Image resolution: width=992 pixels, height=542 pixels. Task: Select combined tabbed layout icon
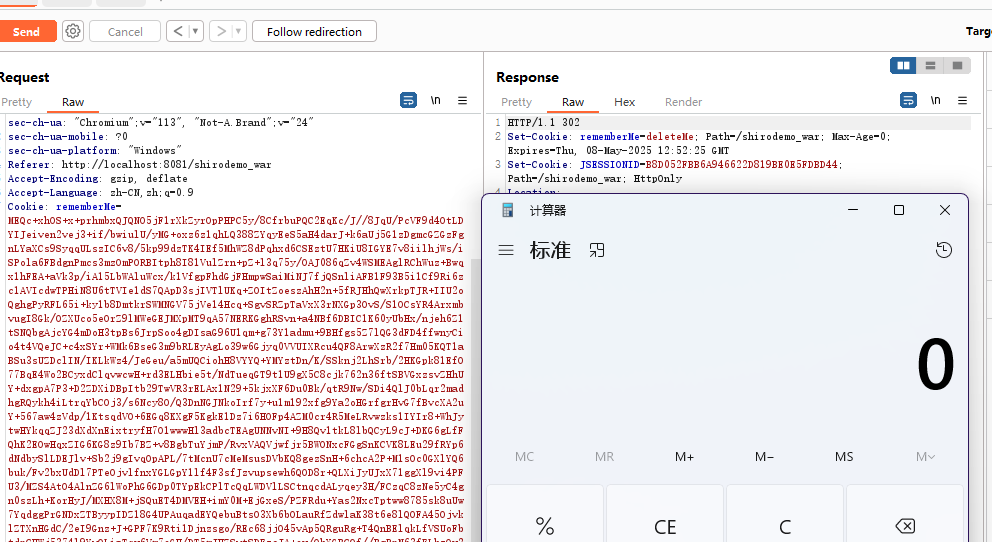point(957,65)
